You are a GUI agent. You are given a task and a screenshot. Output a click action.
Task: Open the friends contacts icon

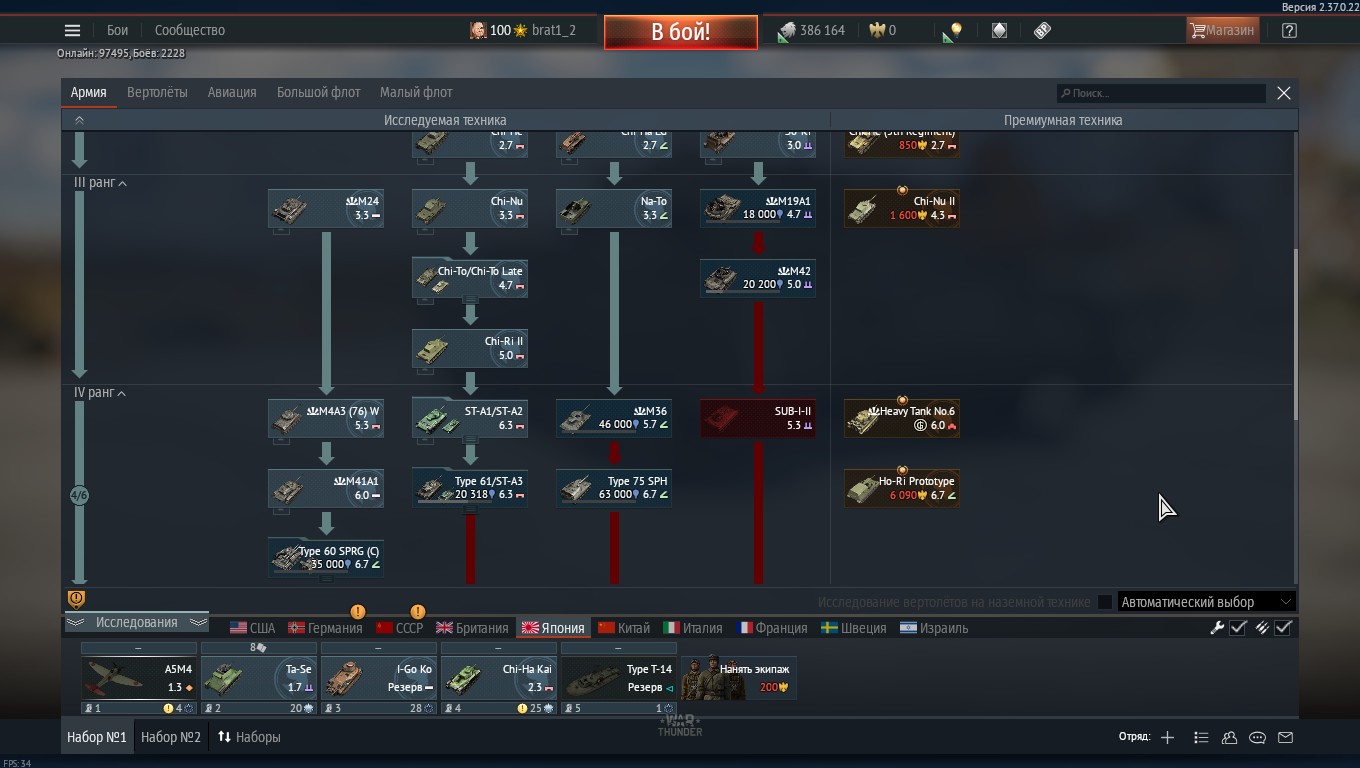tap(1229, 738)
